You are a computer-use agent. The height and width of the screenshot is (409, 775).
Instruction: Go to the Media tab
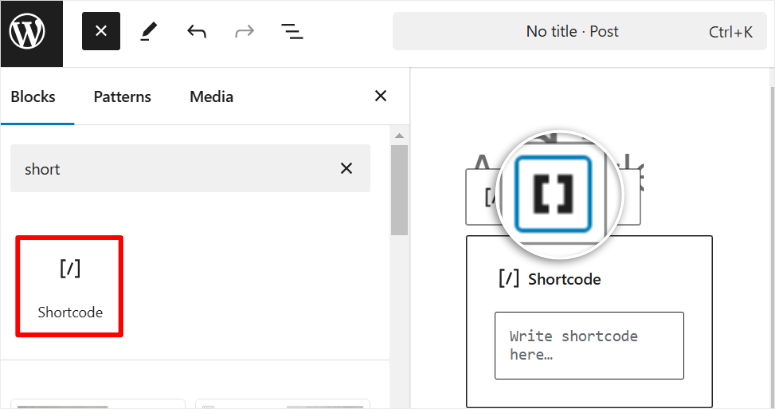click(211, 97)
